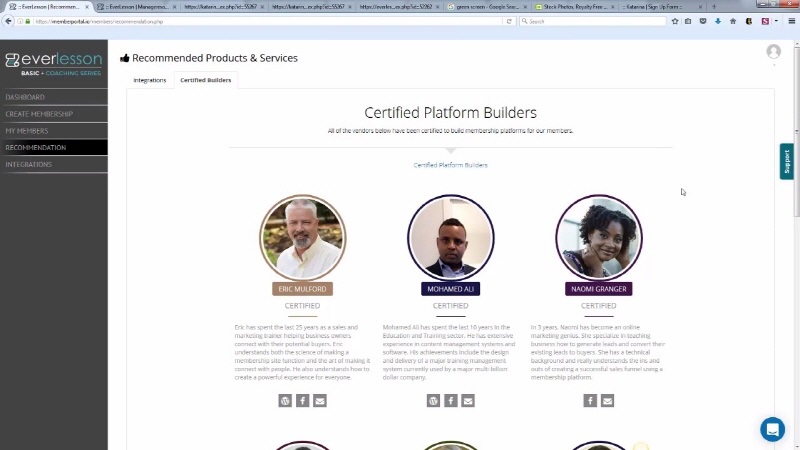Click the pink S extension icon
Viewport: 800px width, 450px height.
pos(765,21)
